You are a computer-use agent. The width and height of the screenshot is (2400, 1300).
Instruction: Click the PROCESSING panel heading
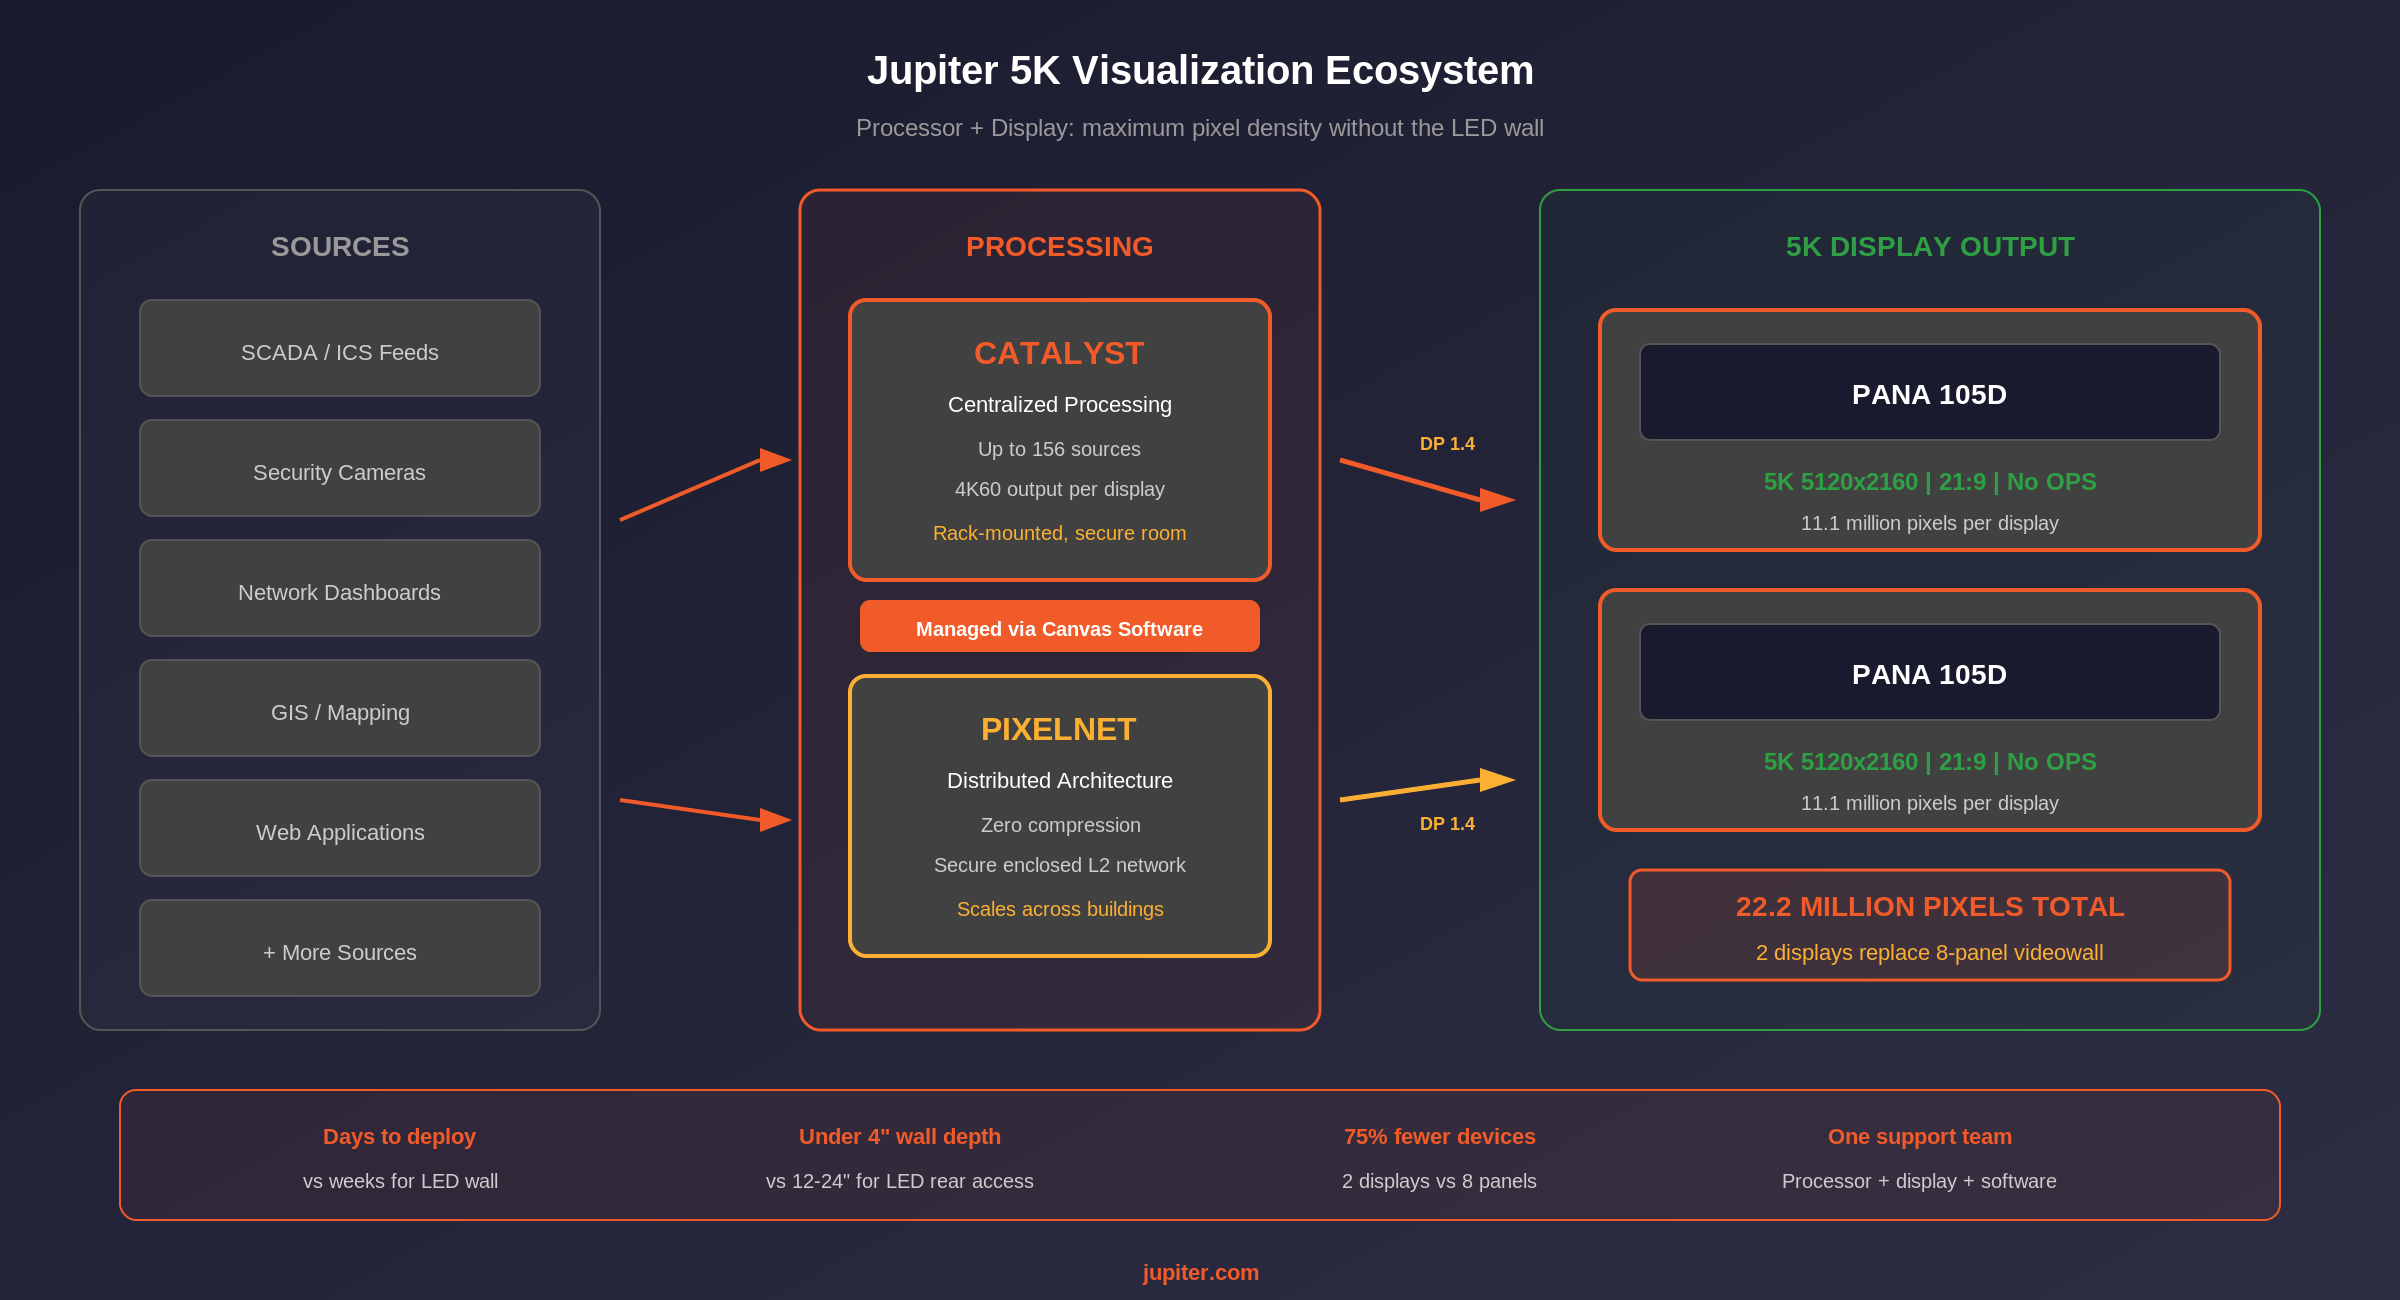[x=1059, y=247]
